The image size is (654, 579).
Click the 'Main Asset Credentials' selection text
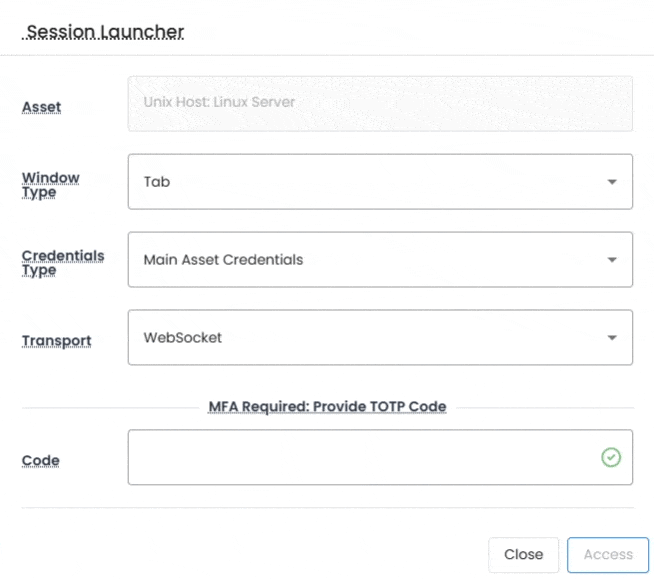[x=223, y=260]
